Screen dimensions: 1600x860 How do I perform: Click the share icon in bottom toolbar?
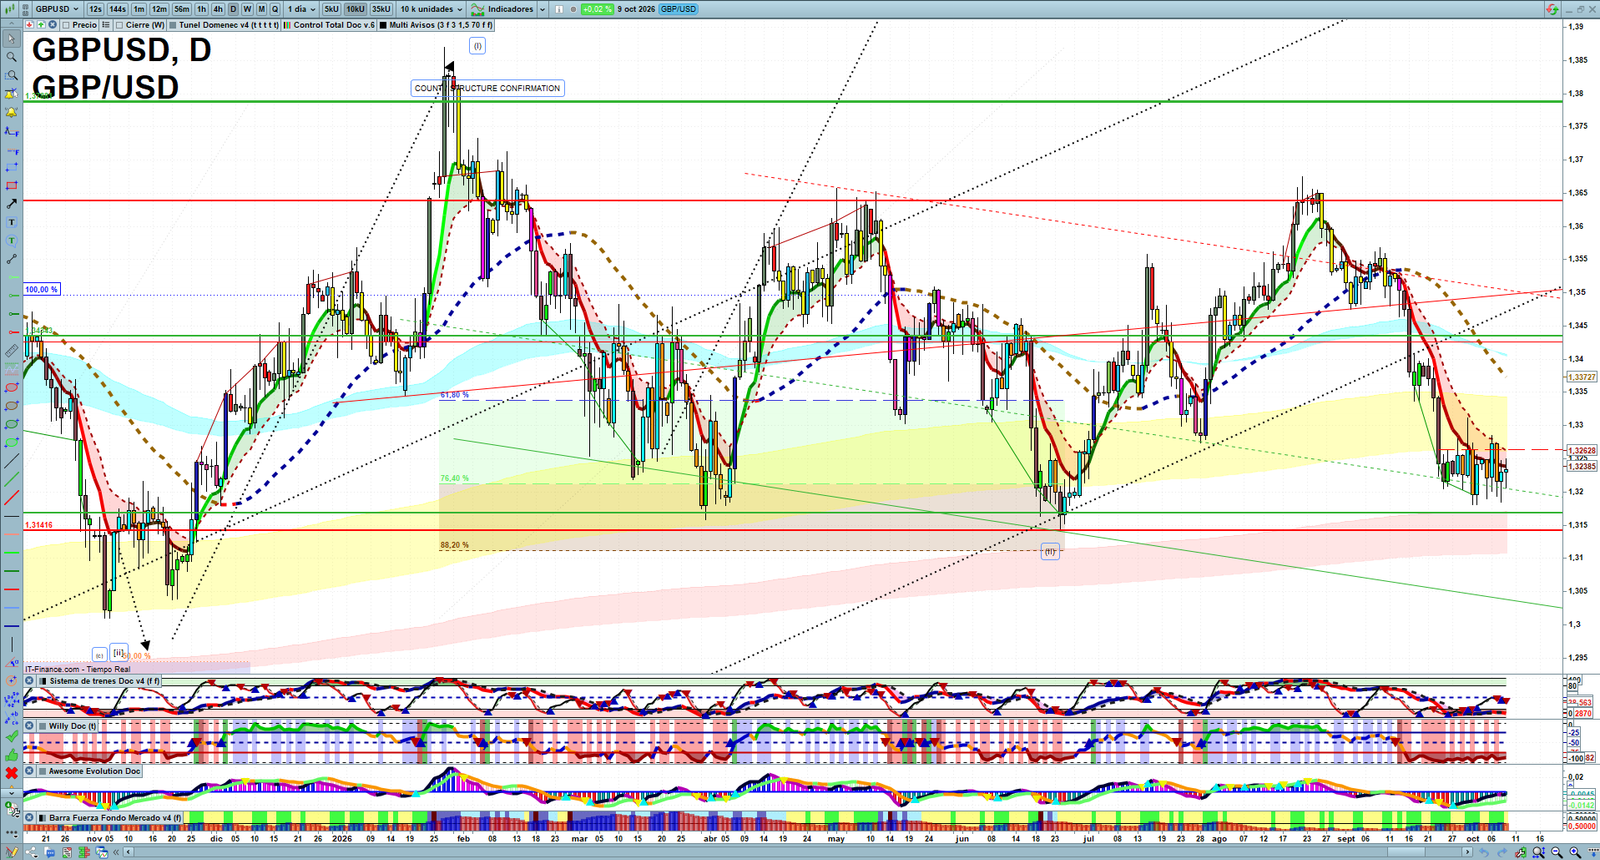[x=31, y=851]
